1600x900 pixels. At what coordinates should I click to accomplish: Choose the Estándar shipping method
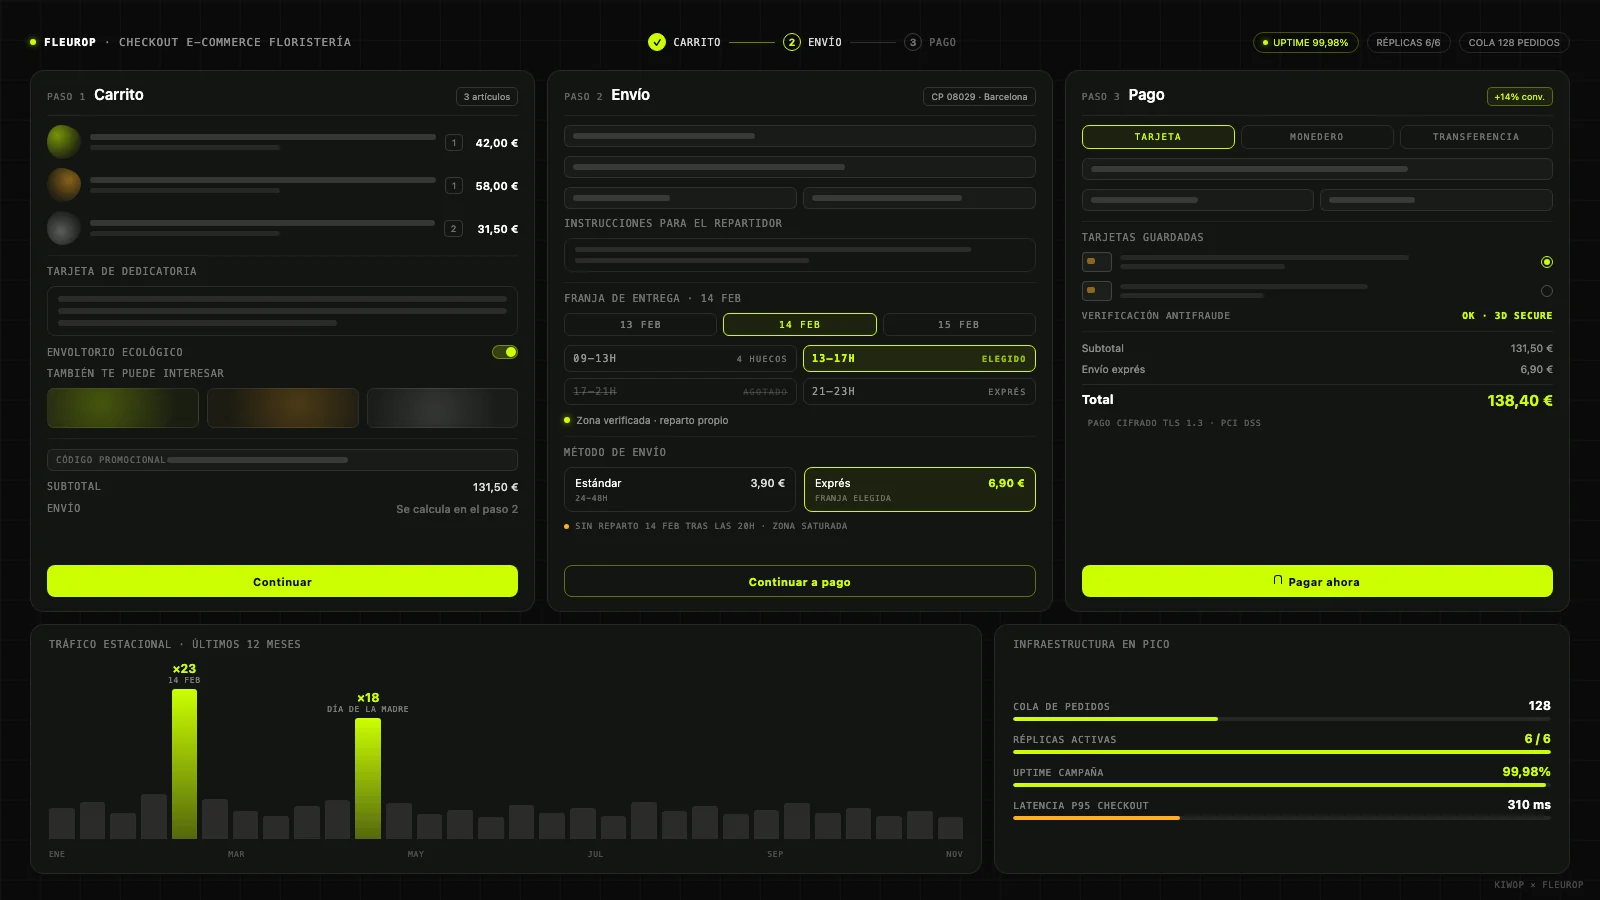pos(680,489)
